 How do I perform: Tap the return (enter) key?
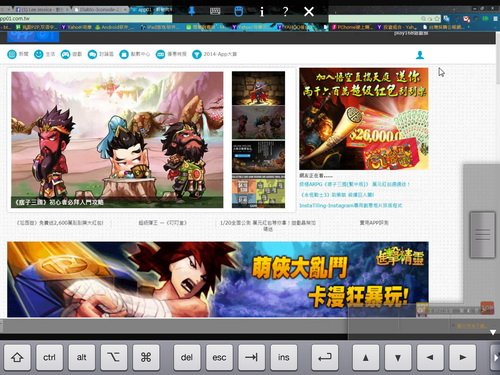pyautogui.click(x=325, y=358)
